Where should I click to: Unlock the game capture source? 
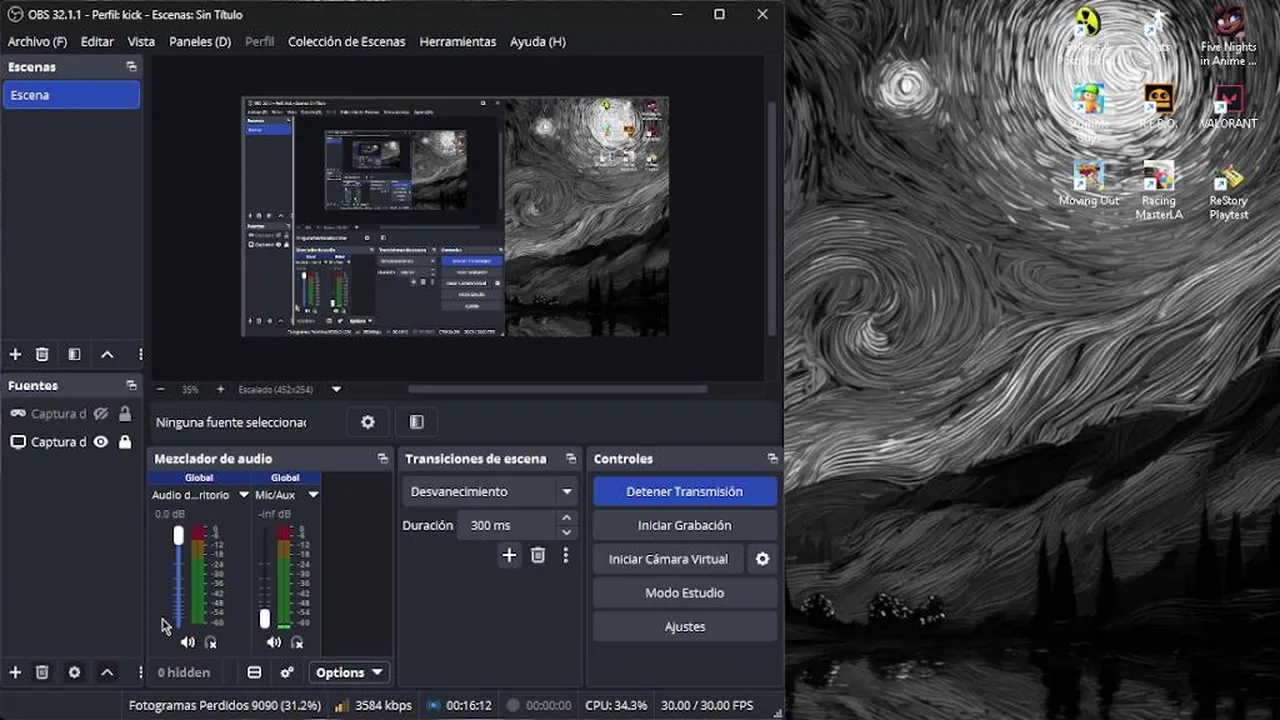tap(125, 413)
